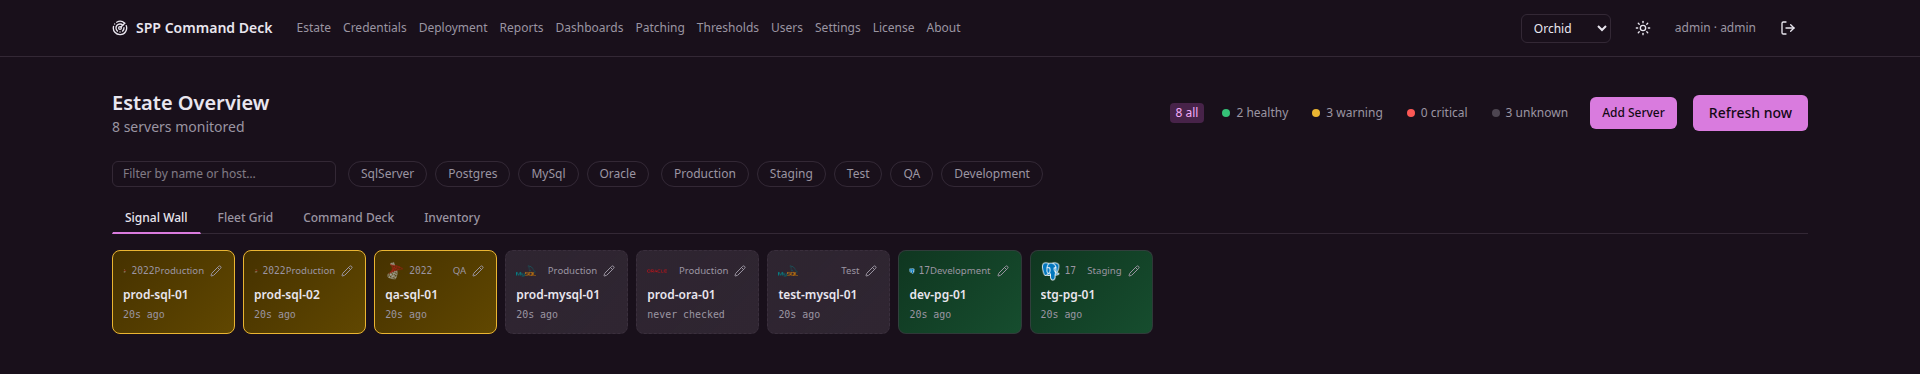Toggle the Oracle filter chip
Viewport: 1920px width, 374px height.
pyautogui.click(x=618, y=174)
